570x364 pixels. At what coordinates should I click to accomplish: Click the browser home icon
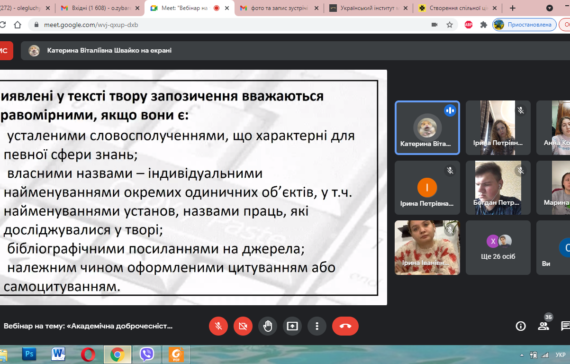point(17,25)
